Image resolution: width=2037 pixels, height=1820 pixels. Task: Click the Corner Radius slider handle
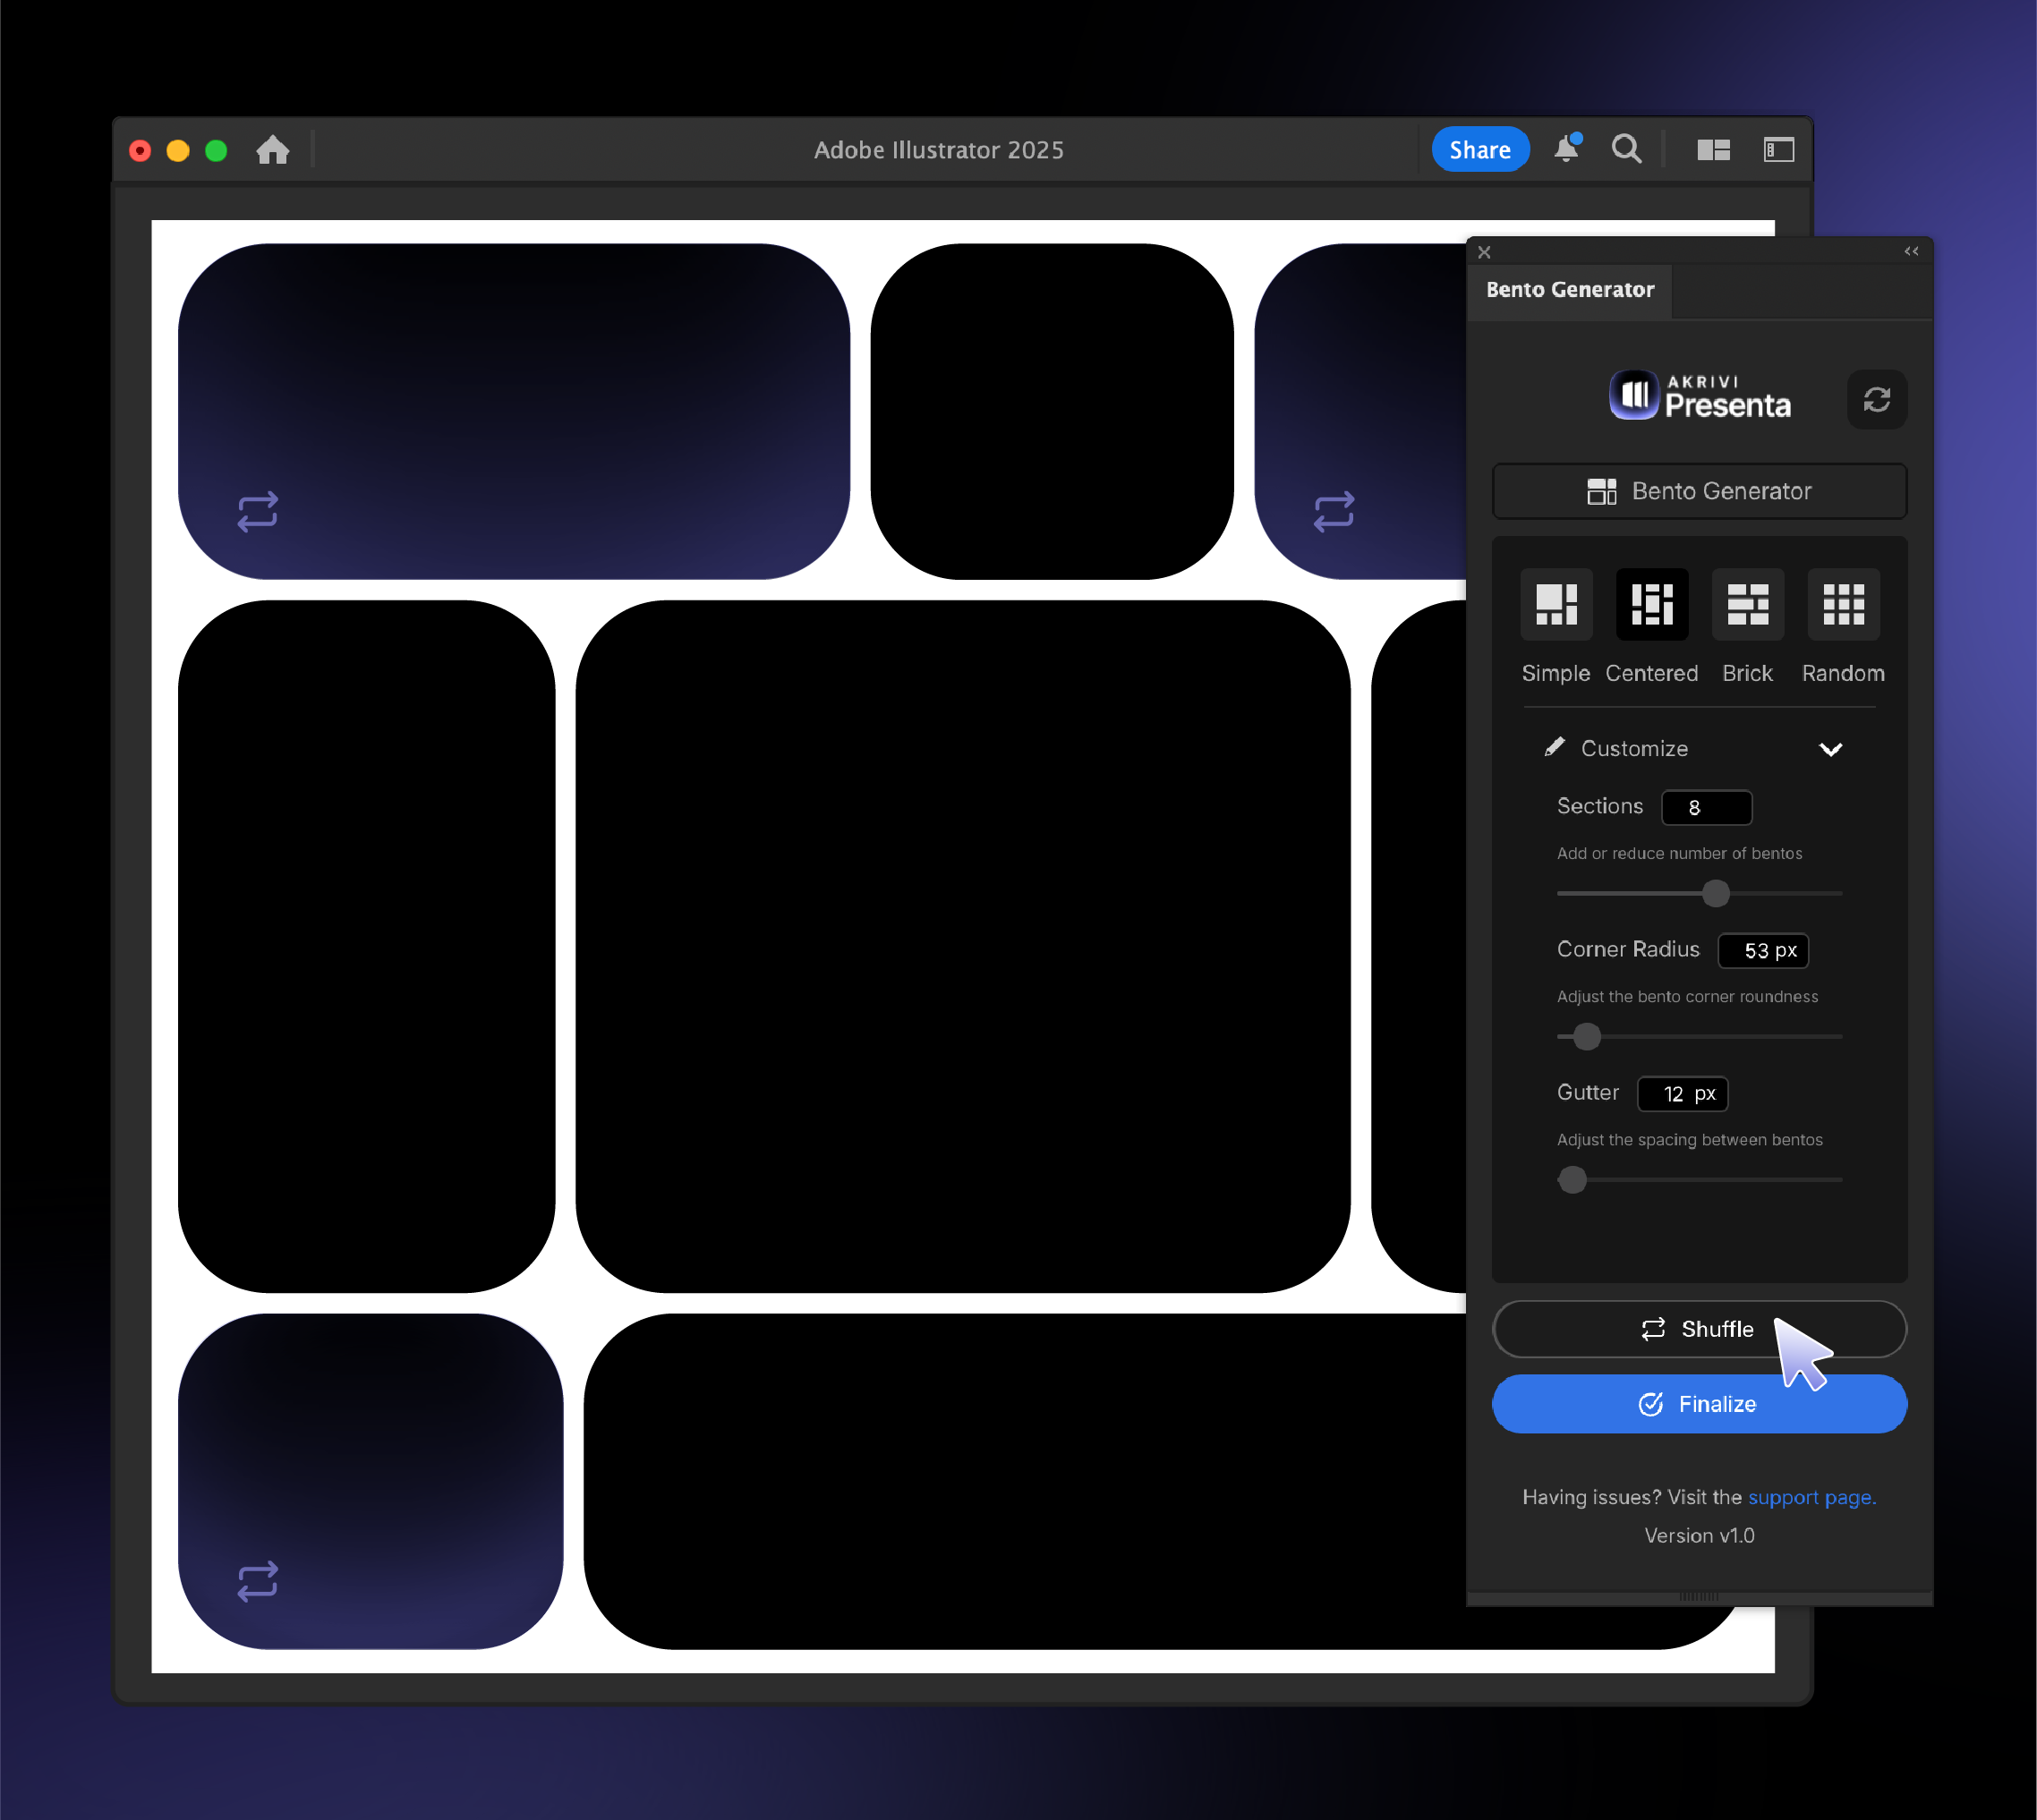point(1586,1037)
